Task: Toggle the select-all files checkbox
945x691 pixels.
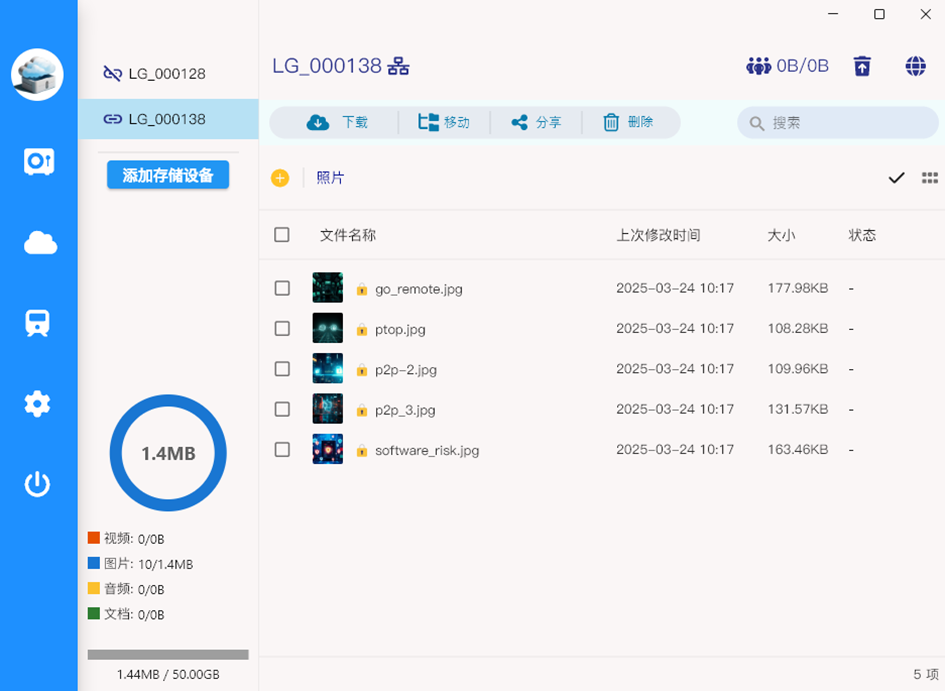Action: point(281,234)
